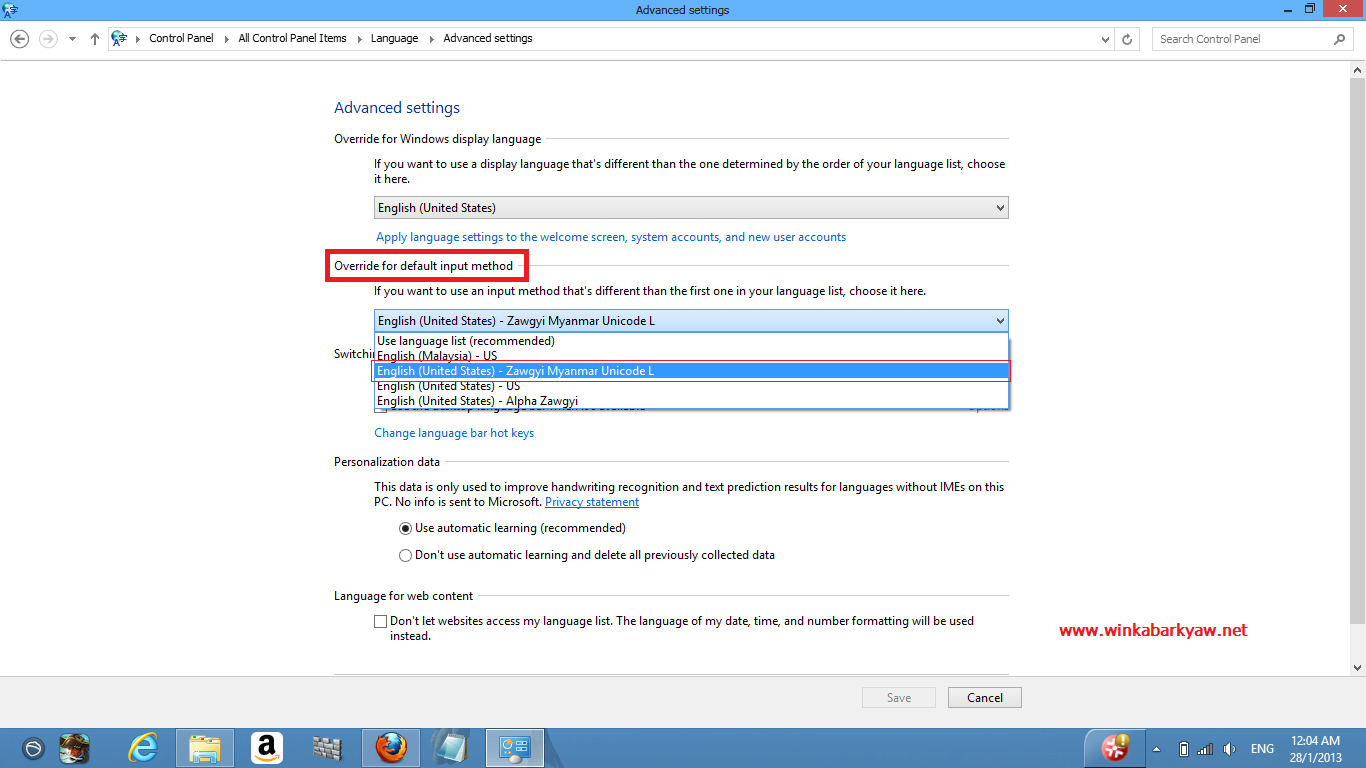The height and width of the screenshot is (768, 1366).
Task: Go to Control Panel breadcrumb
Action: click(x=181, y=39)
